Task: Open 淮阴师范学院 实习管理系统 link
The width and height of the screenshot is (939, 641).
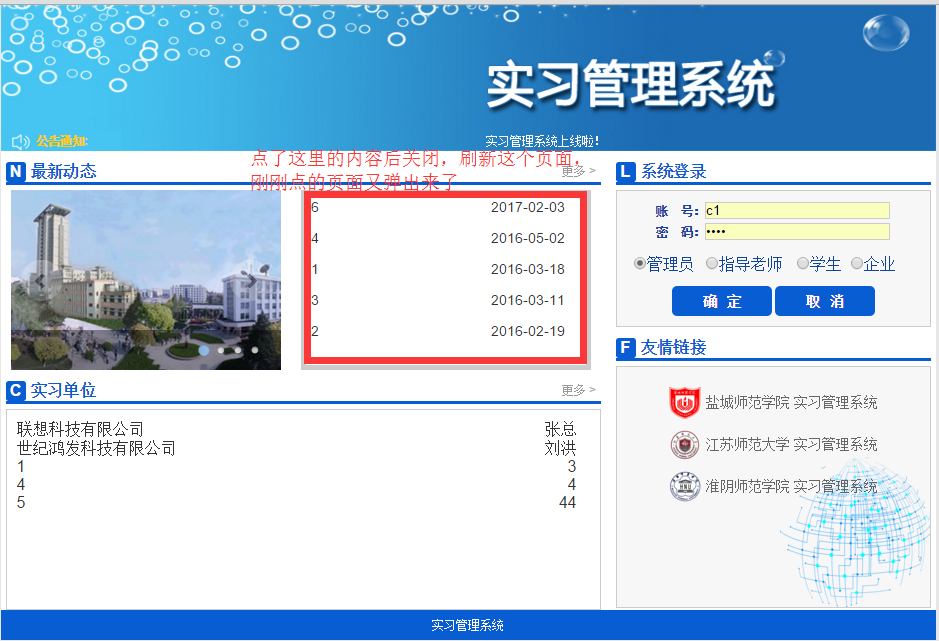Action: coord(791,486)
